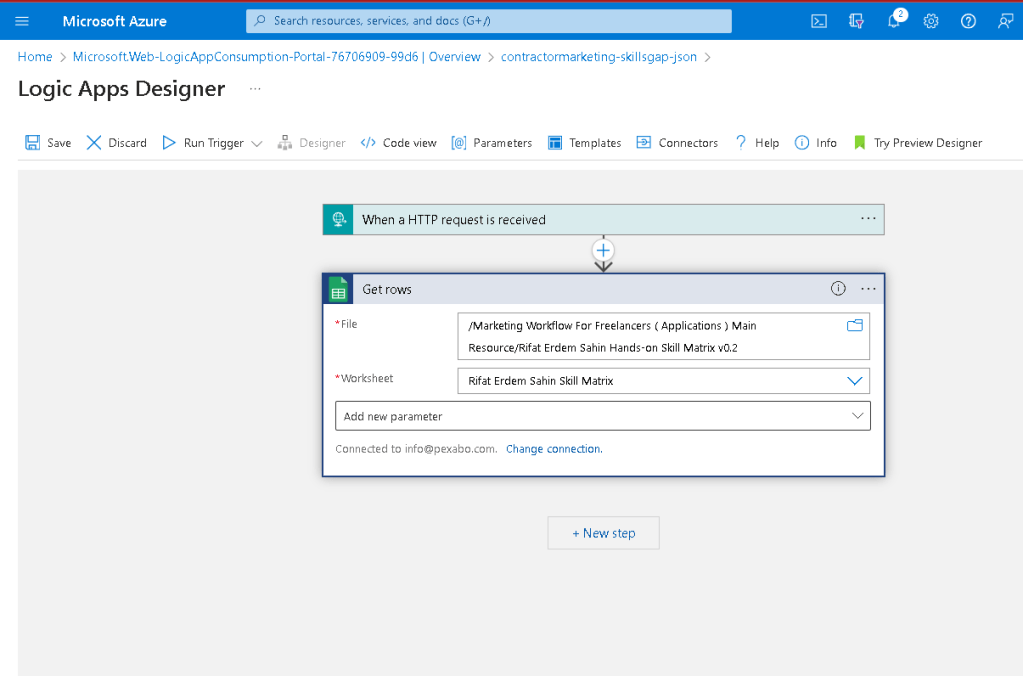Open Connectors
1023x676 pixels.
(x=677, y=143)
